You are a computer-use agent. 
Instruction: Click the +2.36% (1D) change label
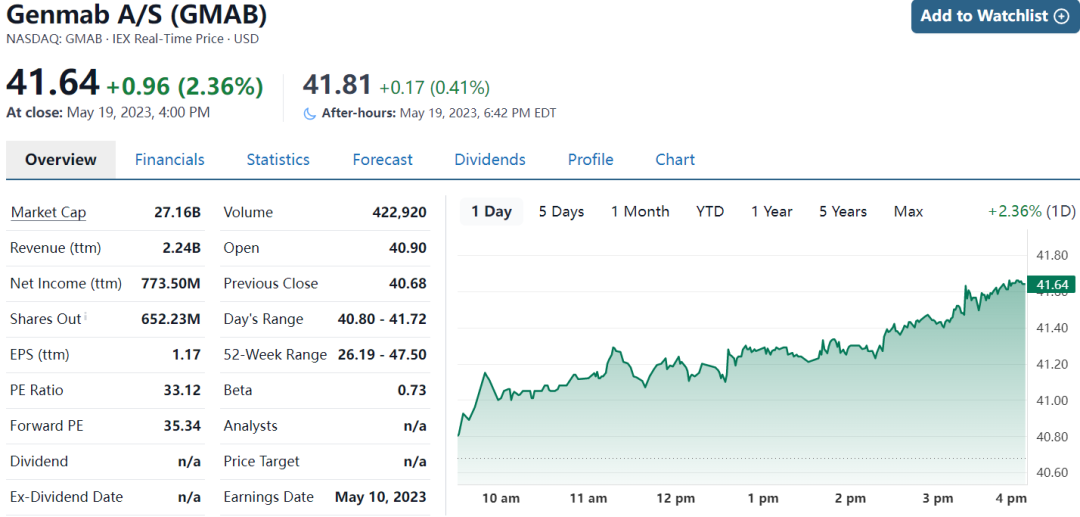click(1031, 212)
